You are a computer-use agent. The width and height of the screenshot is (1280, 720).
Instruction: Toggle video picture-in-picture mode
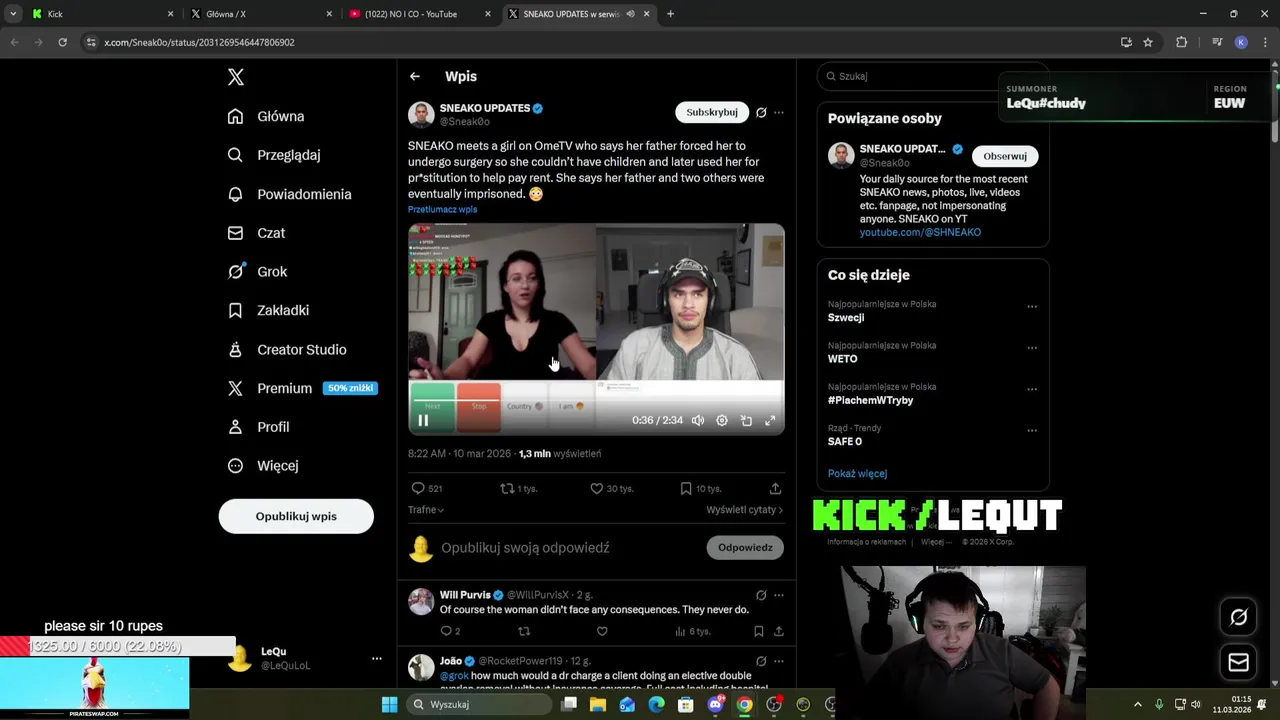click(746, 421)
